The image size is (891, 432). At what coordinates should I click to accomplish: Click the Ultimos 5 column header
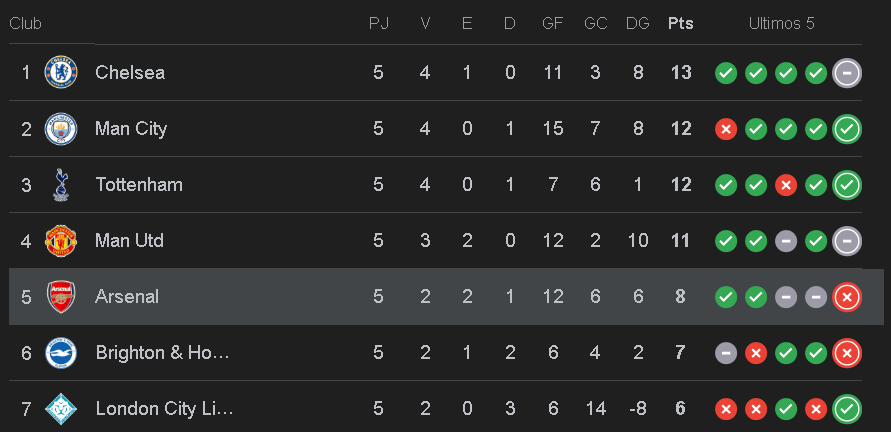coord(781,23)
